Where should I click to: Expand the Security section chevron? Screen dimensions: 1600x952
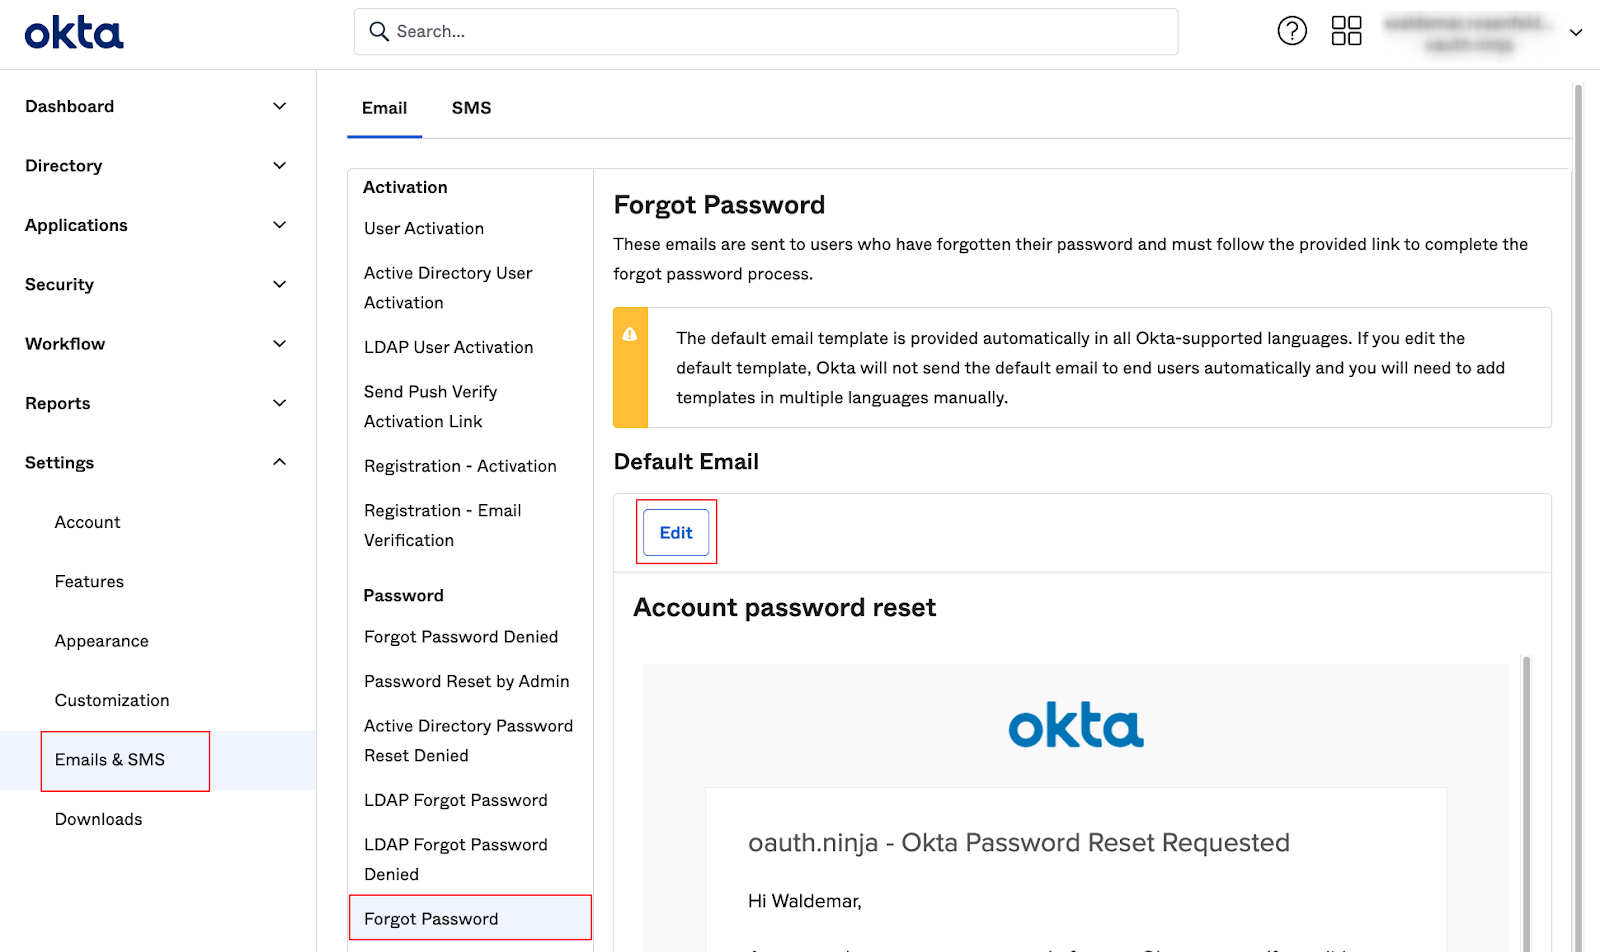[280, 284]
